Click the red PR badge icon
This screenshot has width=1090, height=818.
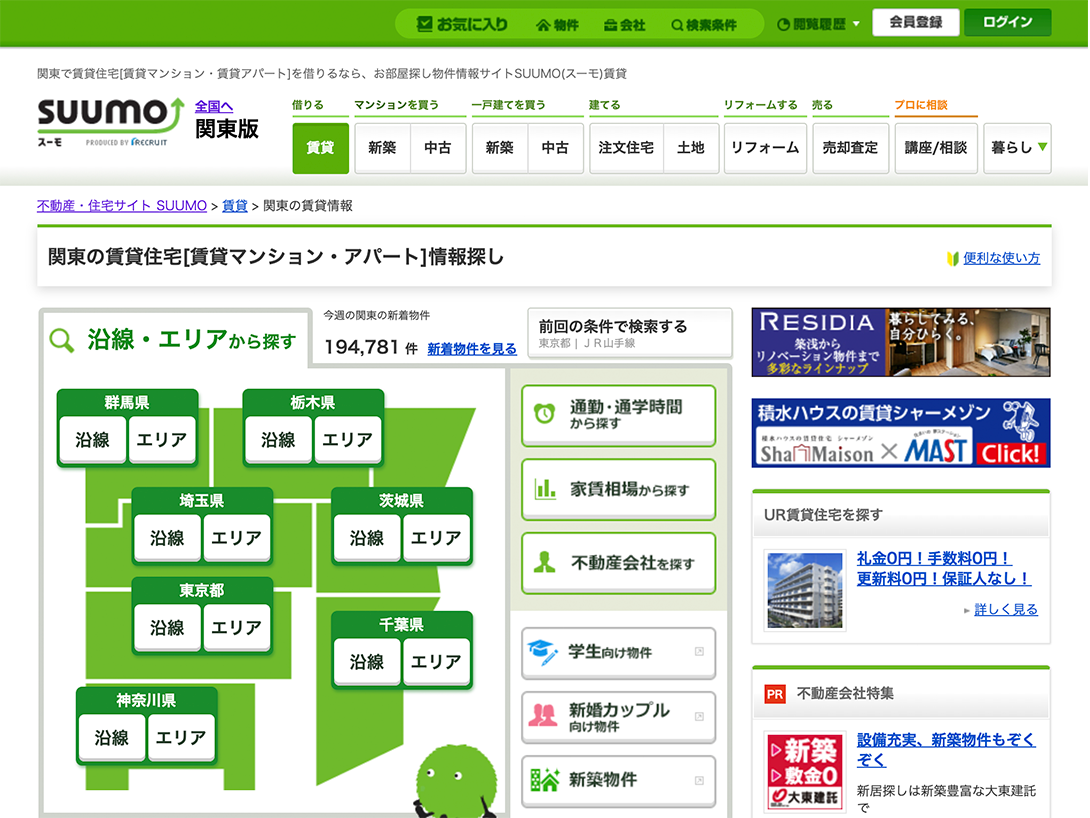coord(774,694)
